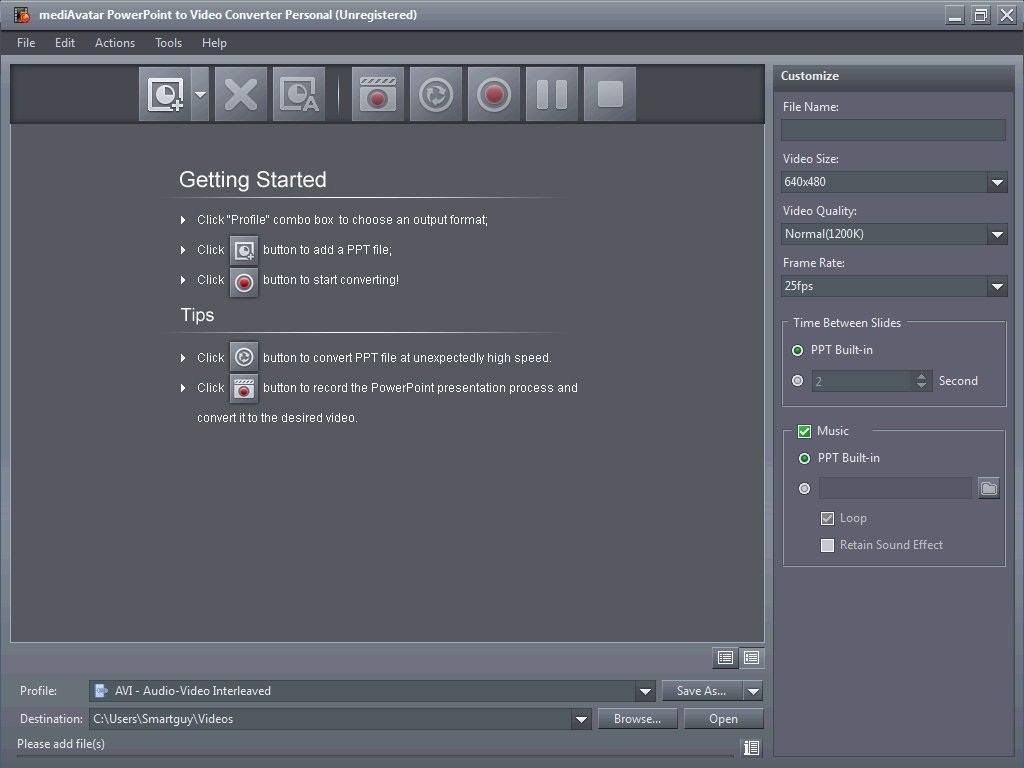Click the Add PPT file toolbar button

165,94
